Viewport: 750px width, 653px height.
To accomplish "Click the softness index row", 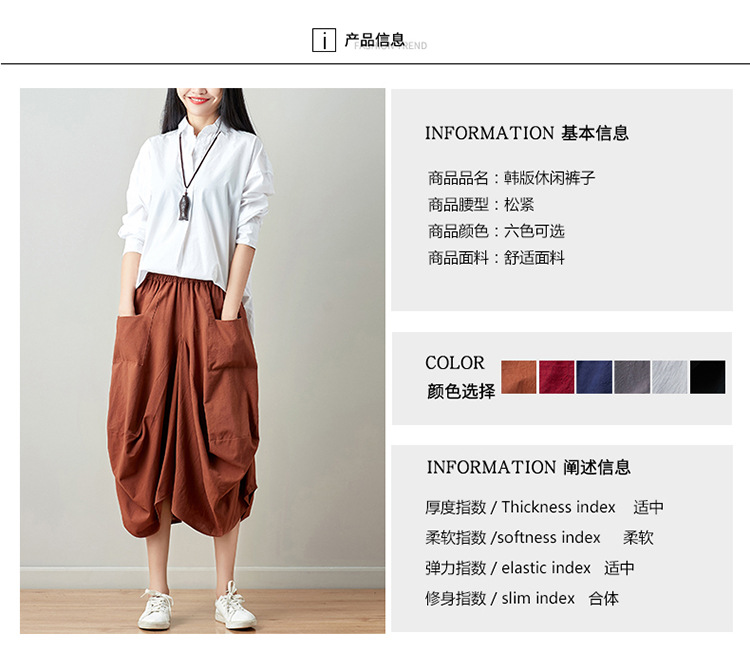I will (539, 538).
